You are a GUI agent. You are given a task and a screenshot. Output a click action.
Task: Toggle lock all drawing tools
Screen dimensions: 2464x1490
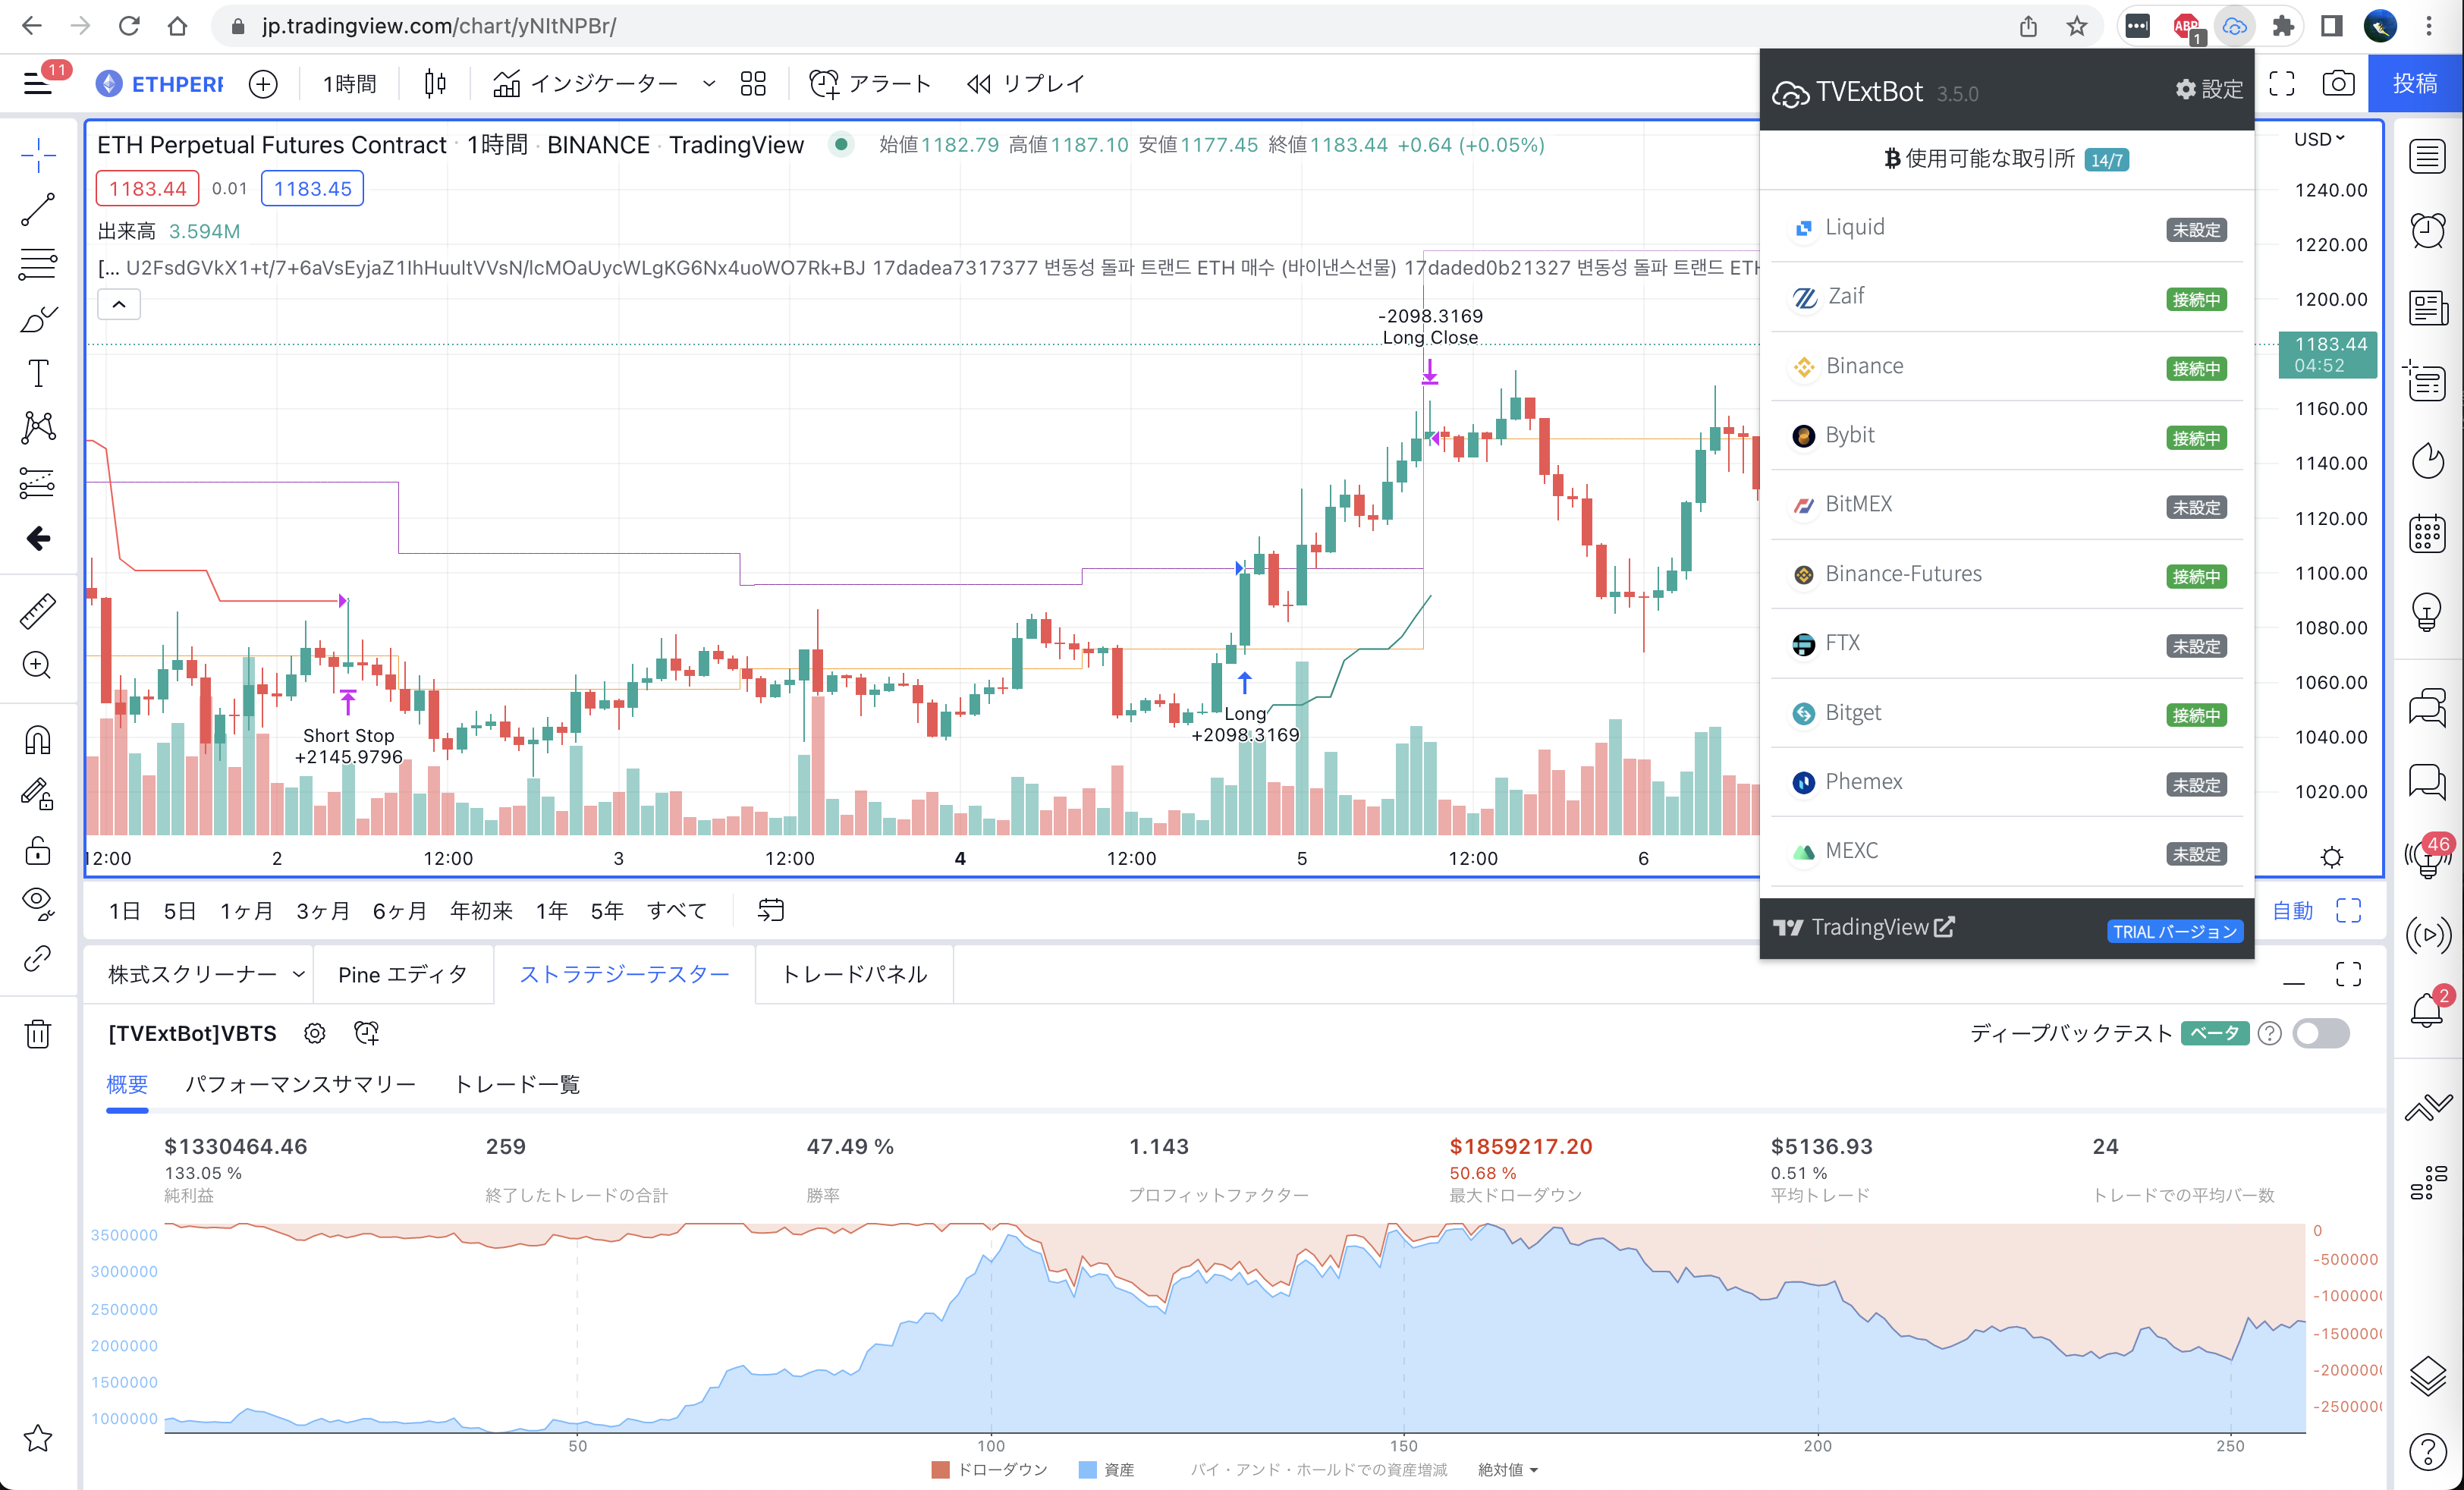[x=38, y=850]
